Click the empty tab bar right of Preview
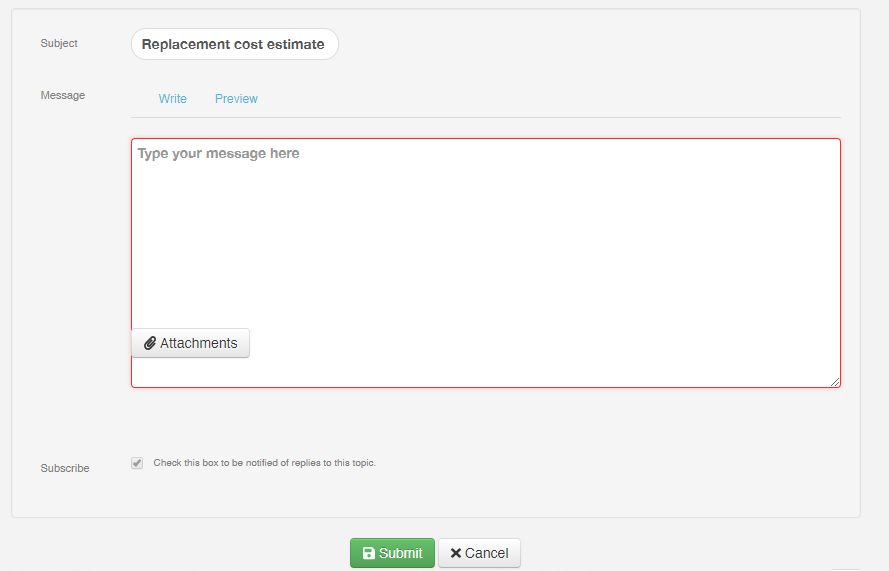 click(x=550, y=99)
